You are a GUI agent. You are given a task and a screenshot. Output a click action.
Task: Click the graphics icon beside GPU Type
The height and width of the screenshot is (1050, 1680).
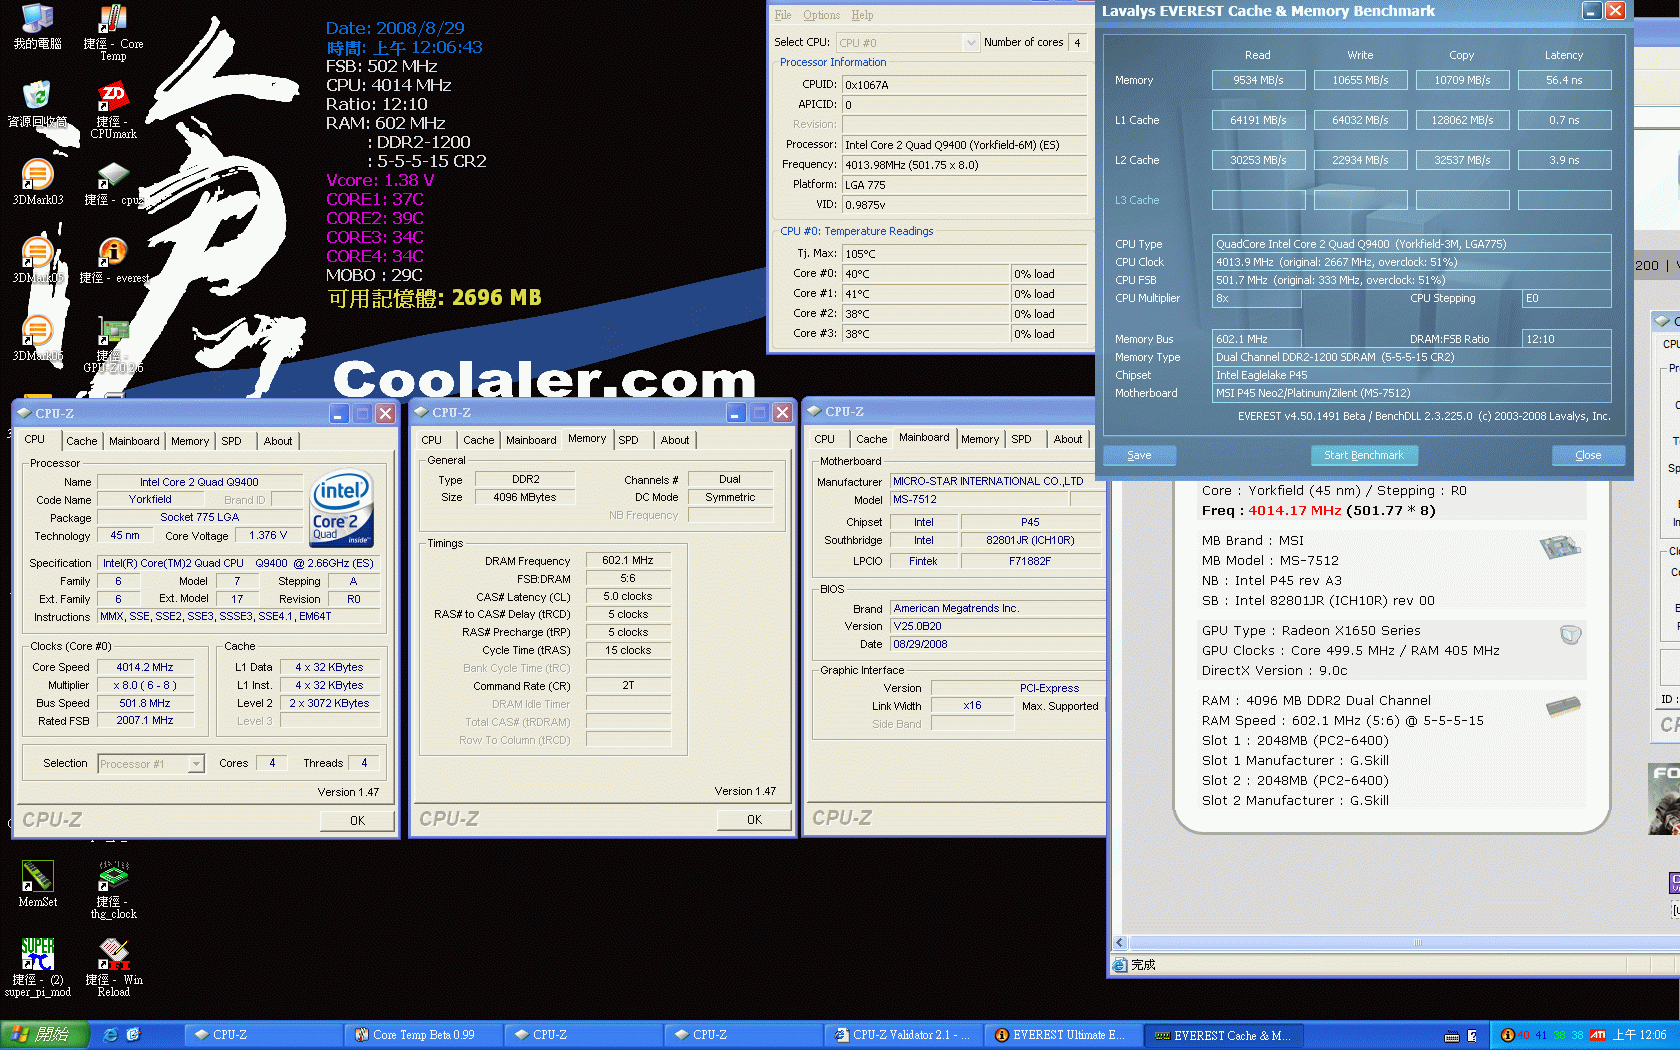coord(1571,634)
